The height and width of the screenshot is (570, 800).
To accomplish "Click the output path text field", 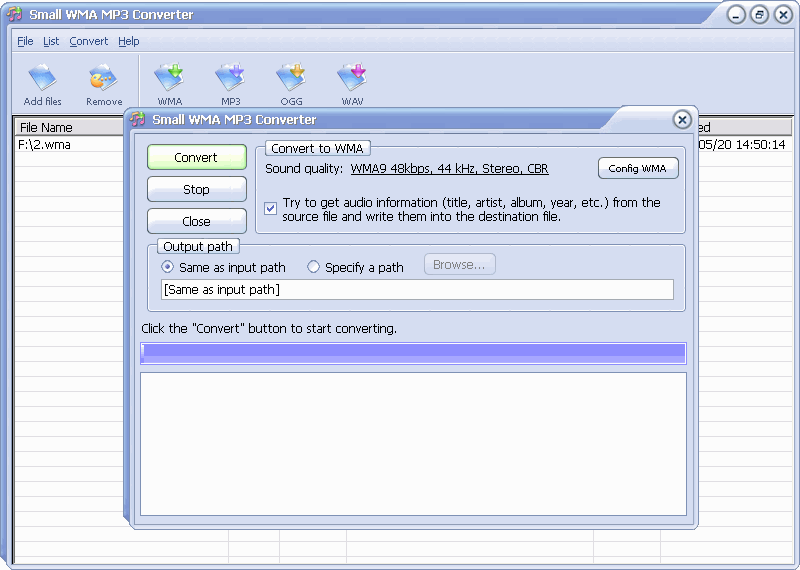I will 417,290.
